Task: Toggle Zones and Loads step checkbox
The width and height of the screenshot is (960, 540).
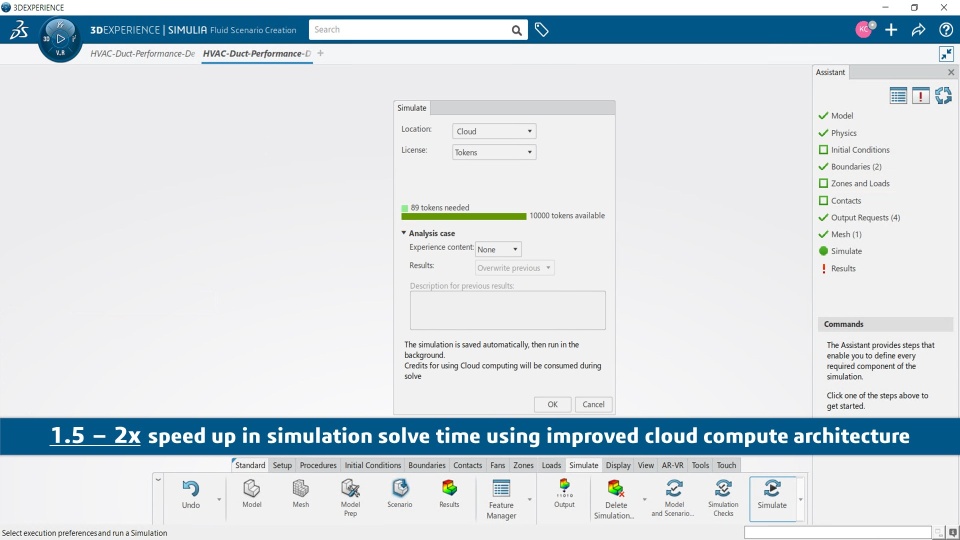Action: click(x=823, y=183)
